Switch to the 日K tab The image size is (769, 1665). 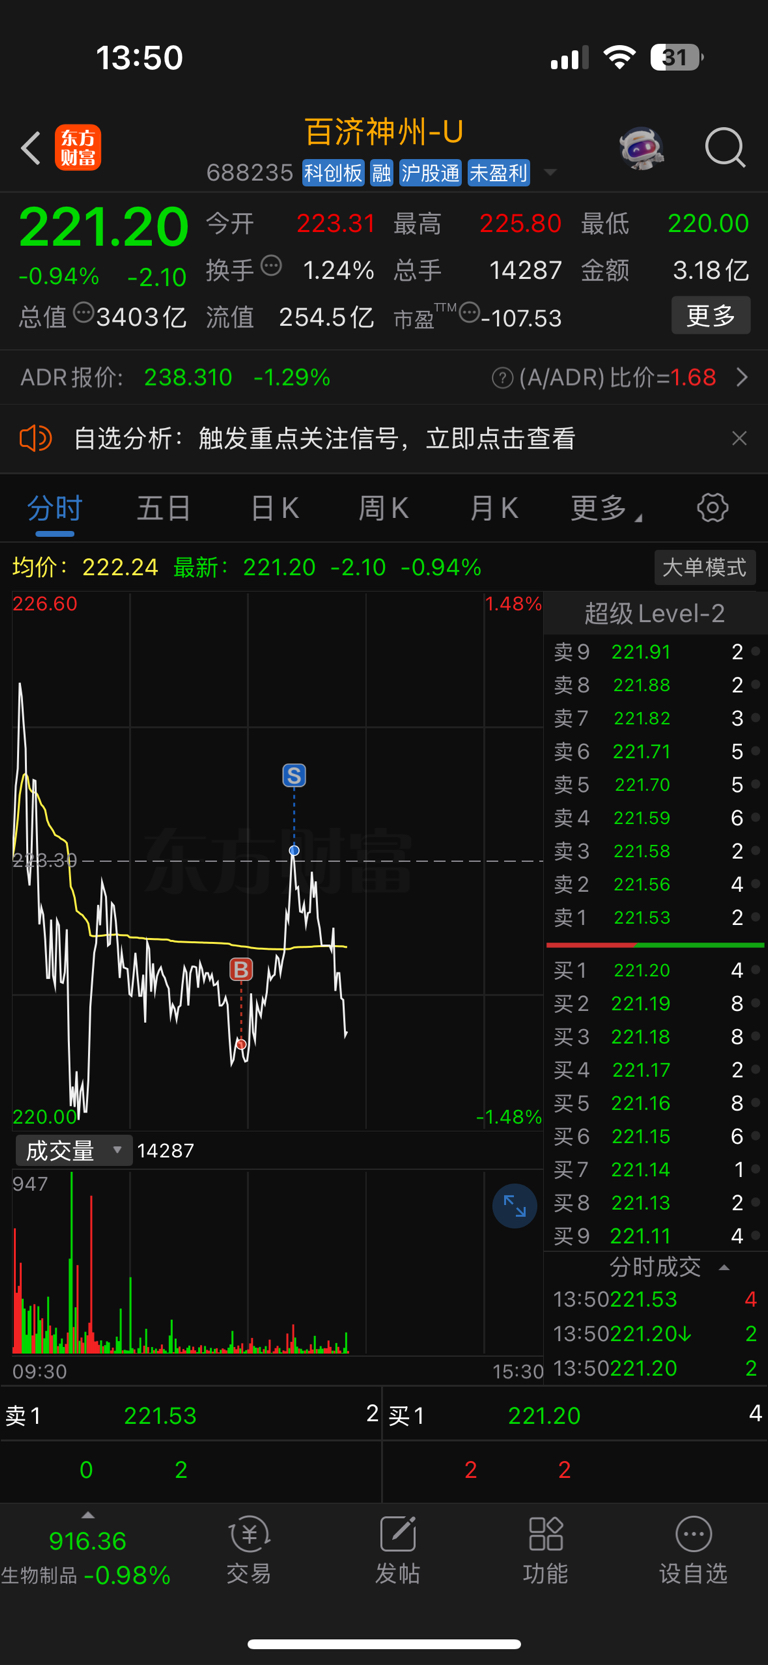[x=275, y=508]
